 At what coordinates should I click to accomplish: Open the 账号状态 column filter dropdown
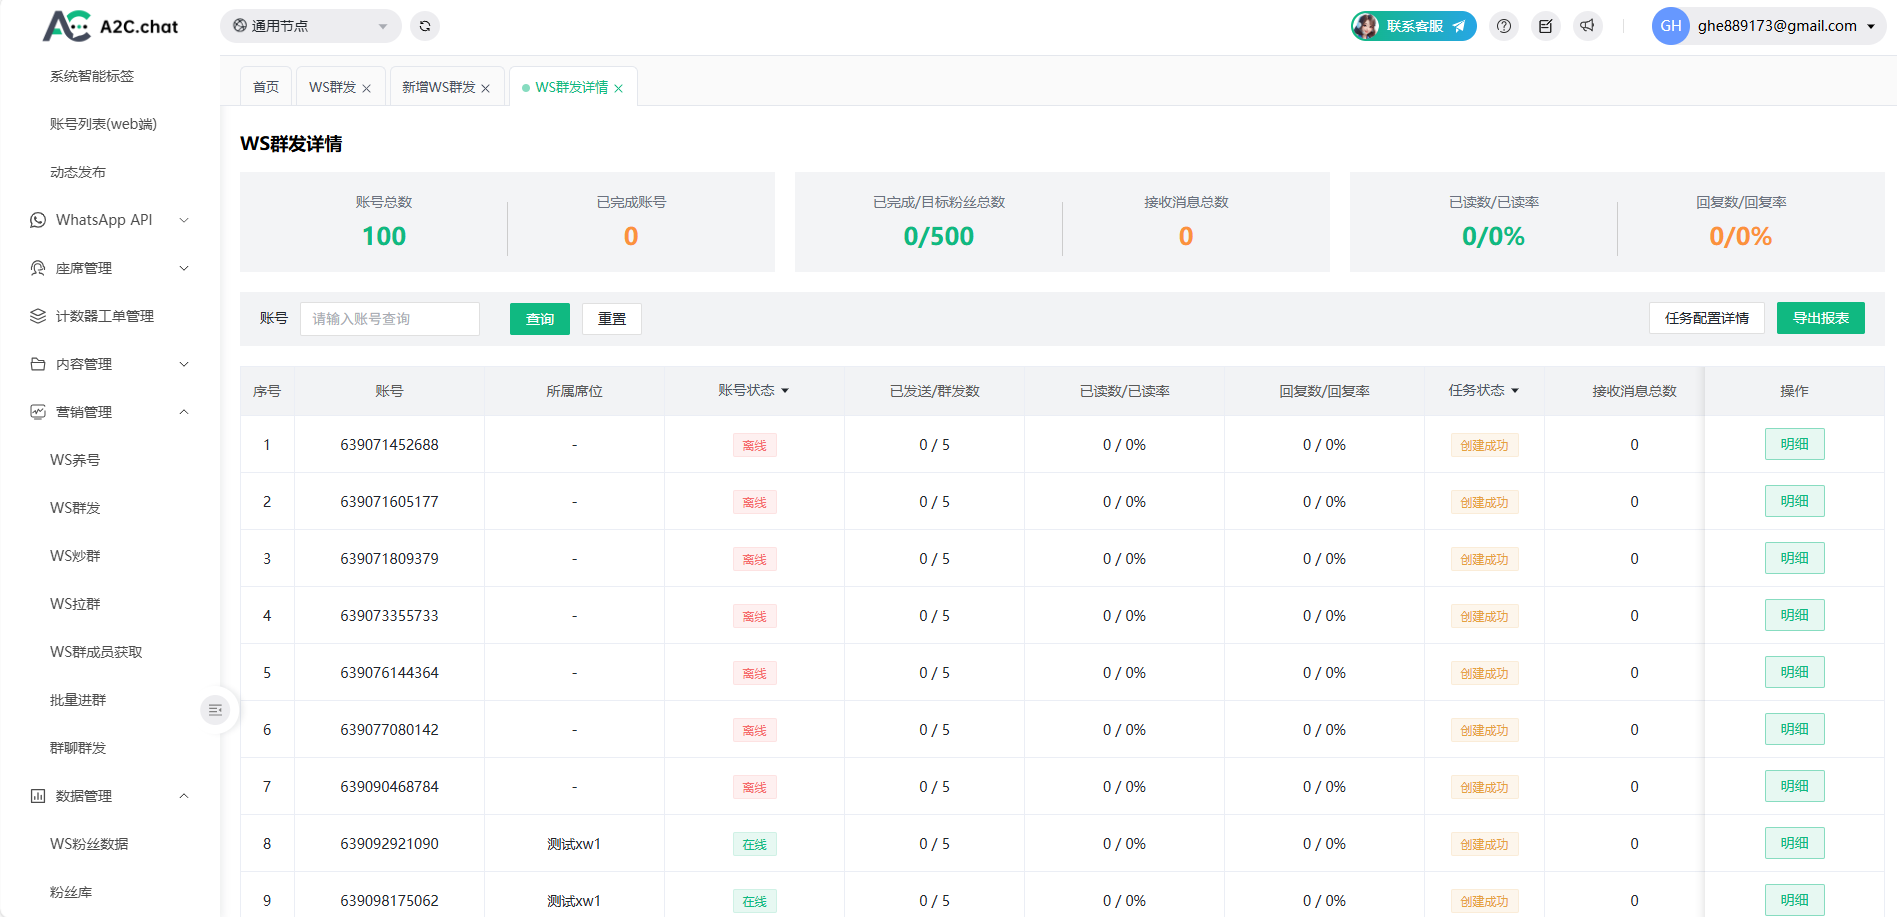[785, 391]
